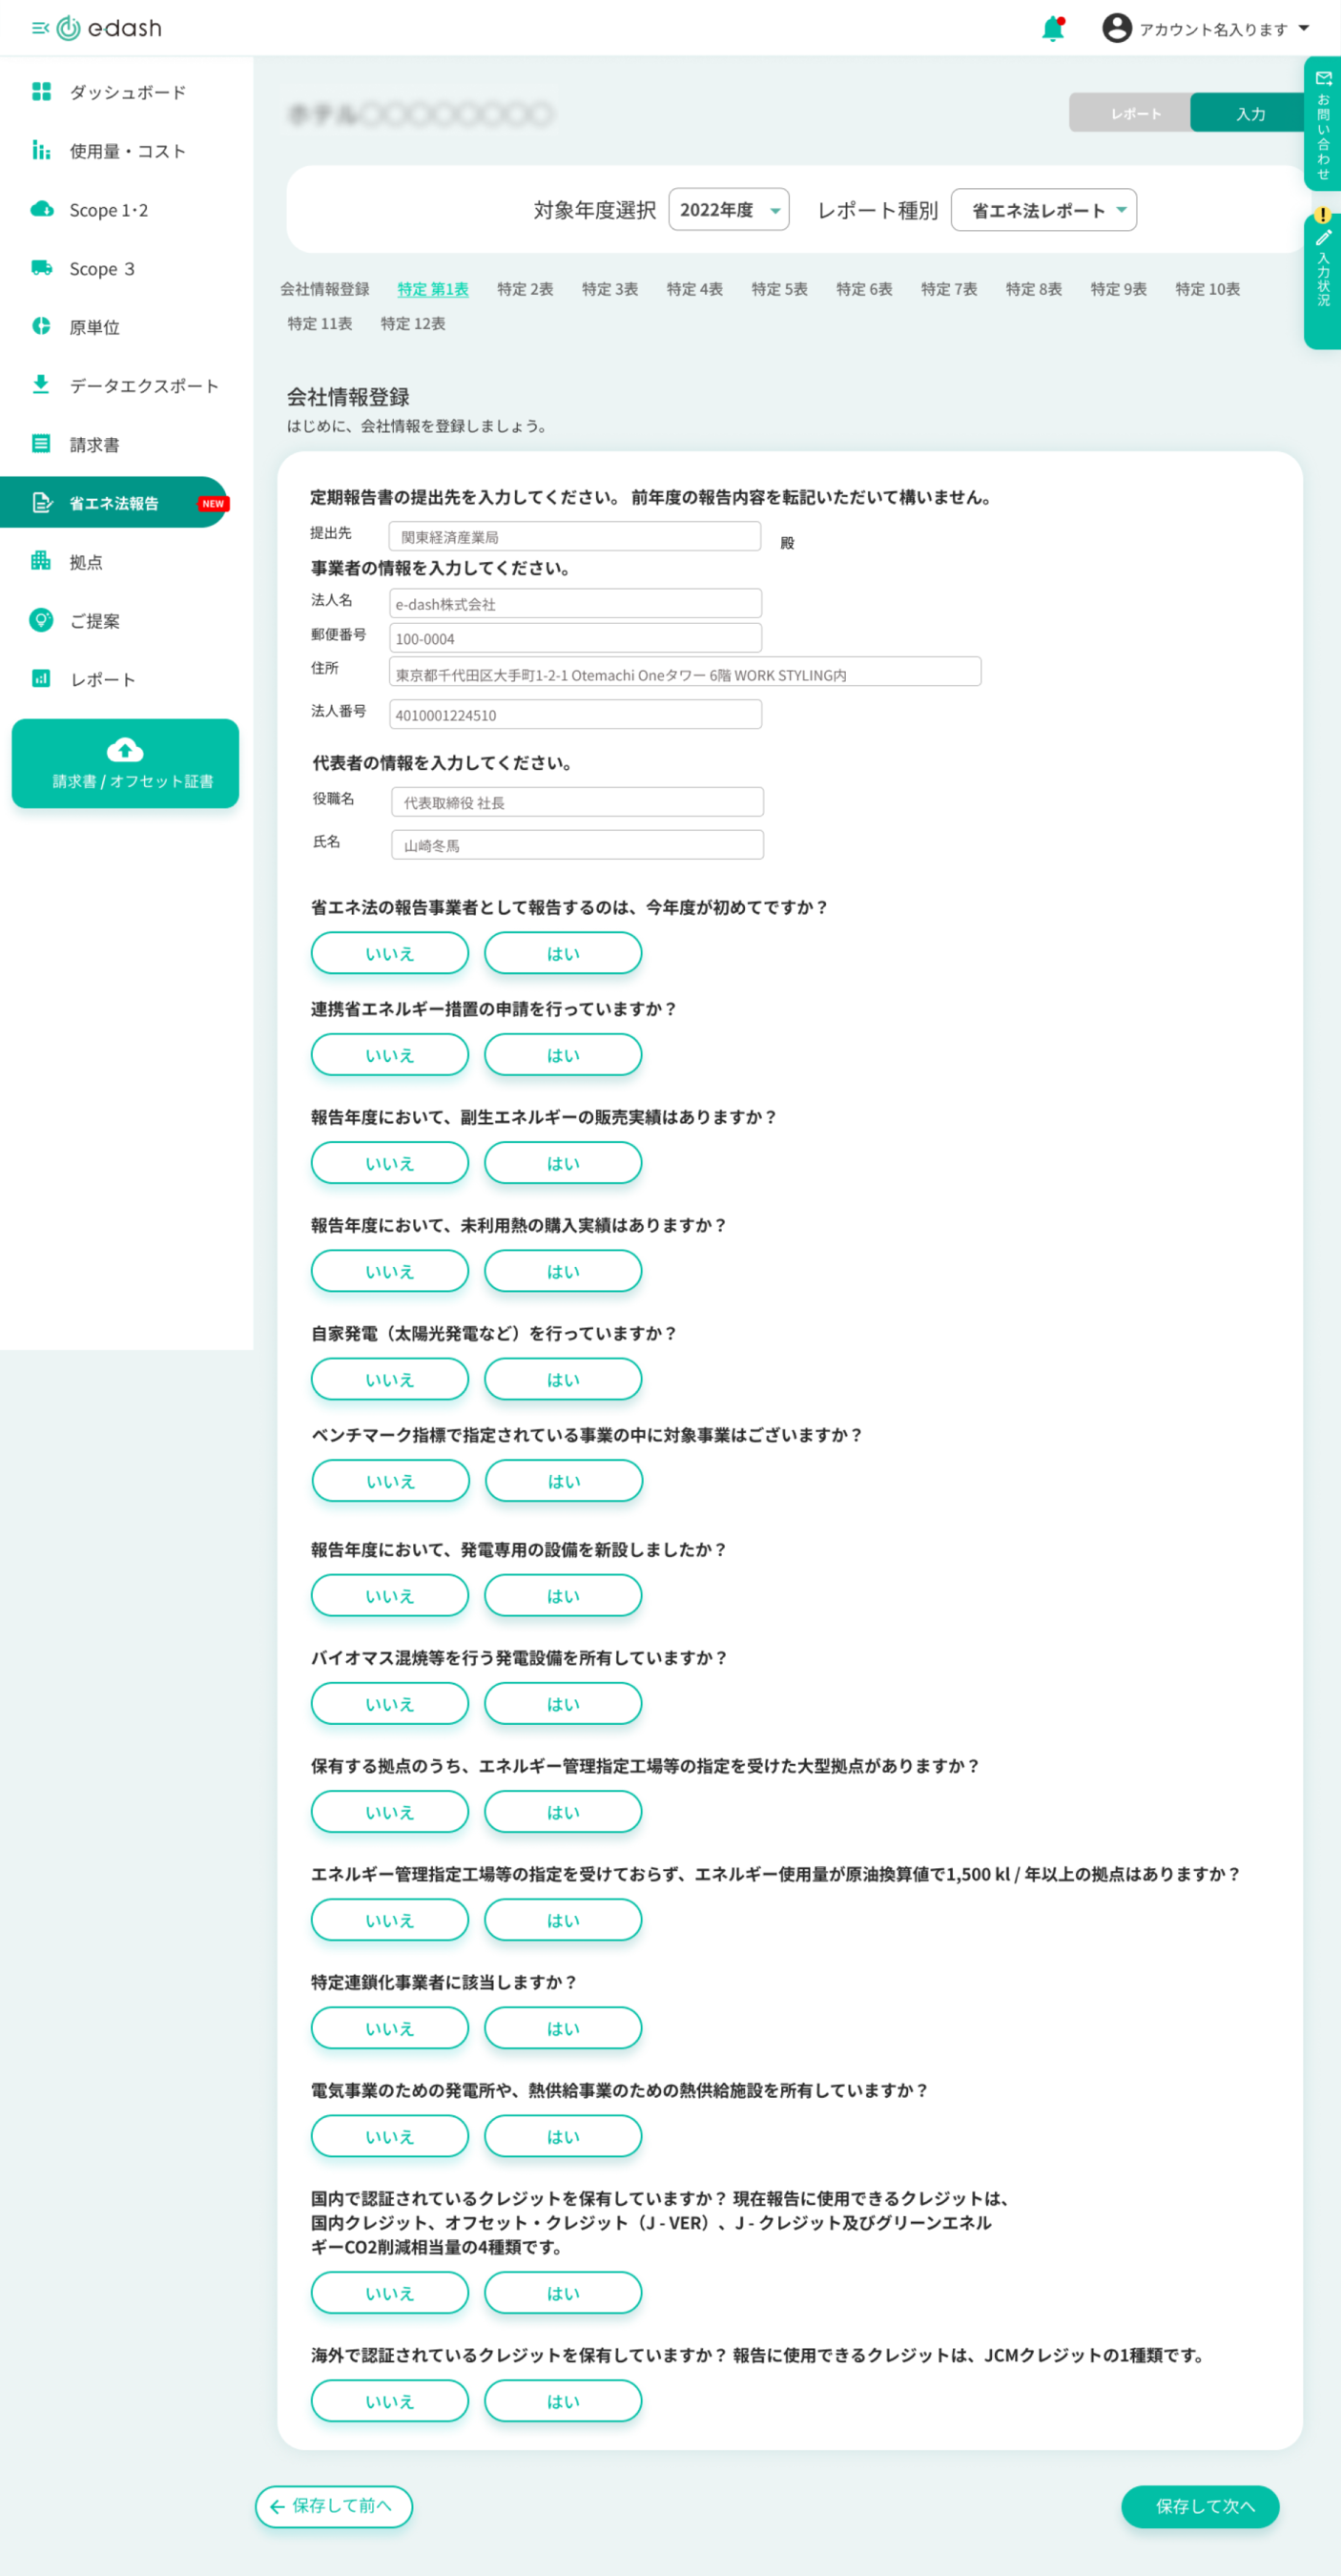The height and width of the screenshot is (2576, 1342).
Task: Select the データエクスポート download icon
Action: pyautogui.click(x=41, y=385)
